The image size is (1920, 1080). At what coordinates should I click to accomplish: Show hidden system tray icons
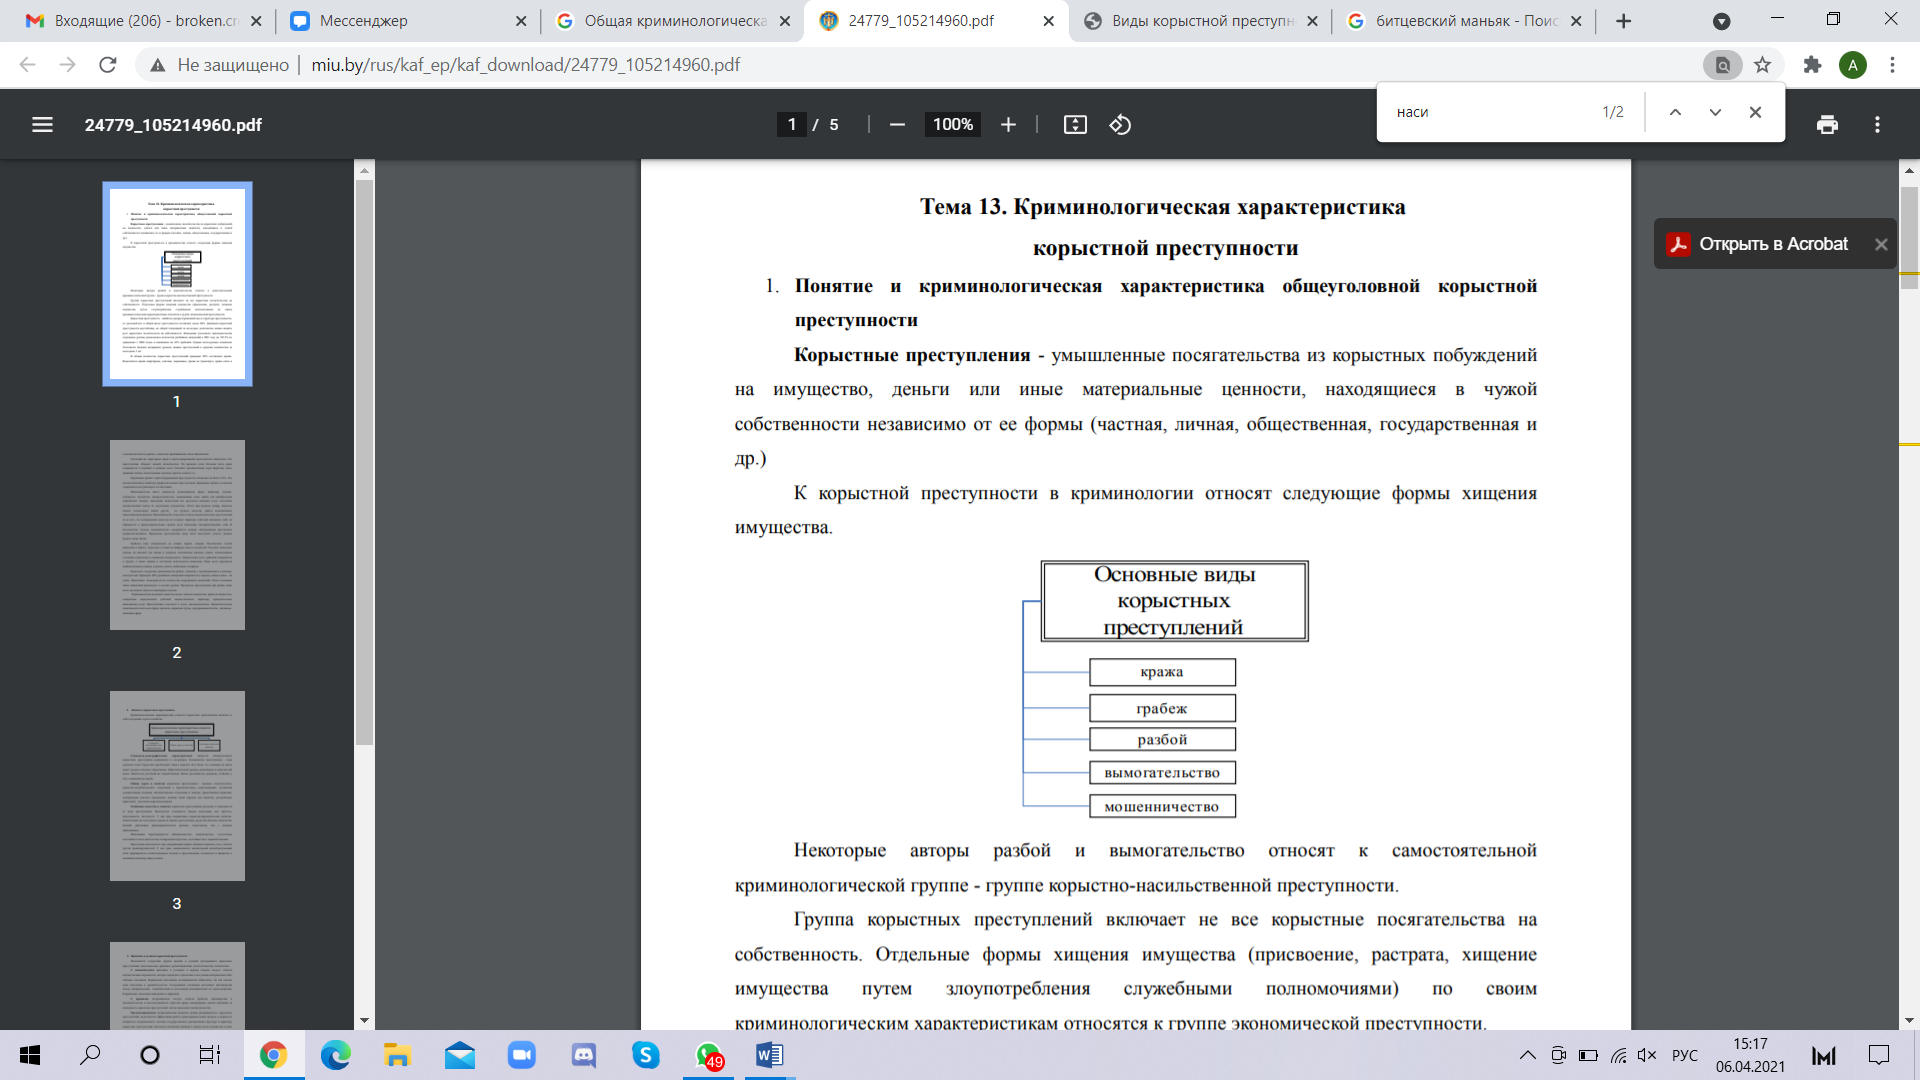(x=1527, y=1055)
